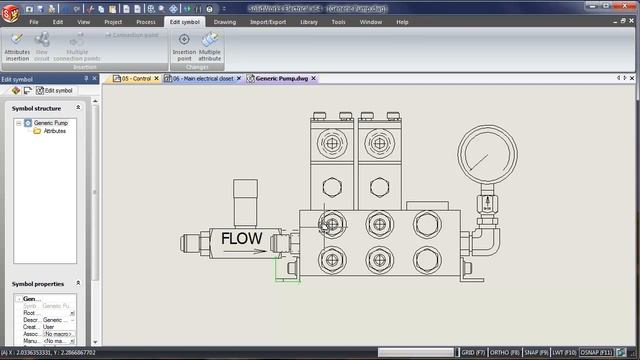640x360 pixels.
Task: Open the Project tab
Action: (x=113, y=22)
